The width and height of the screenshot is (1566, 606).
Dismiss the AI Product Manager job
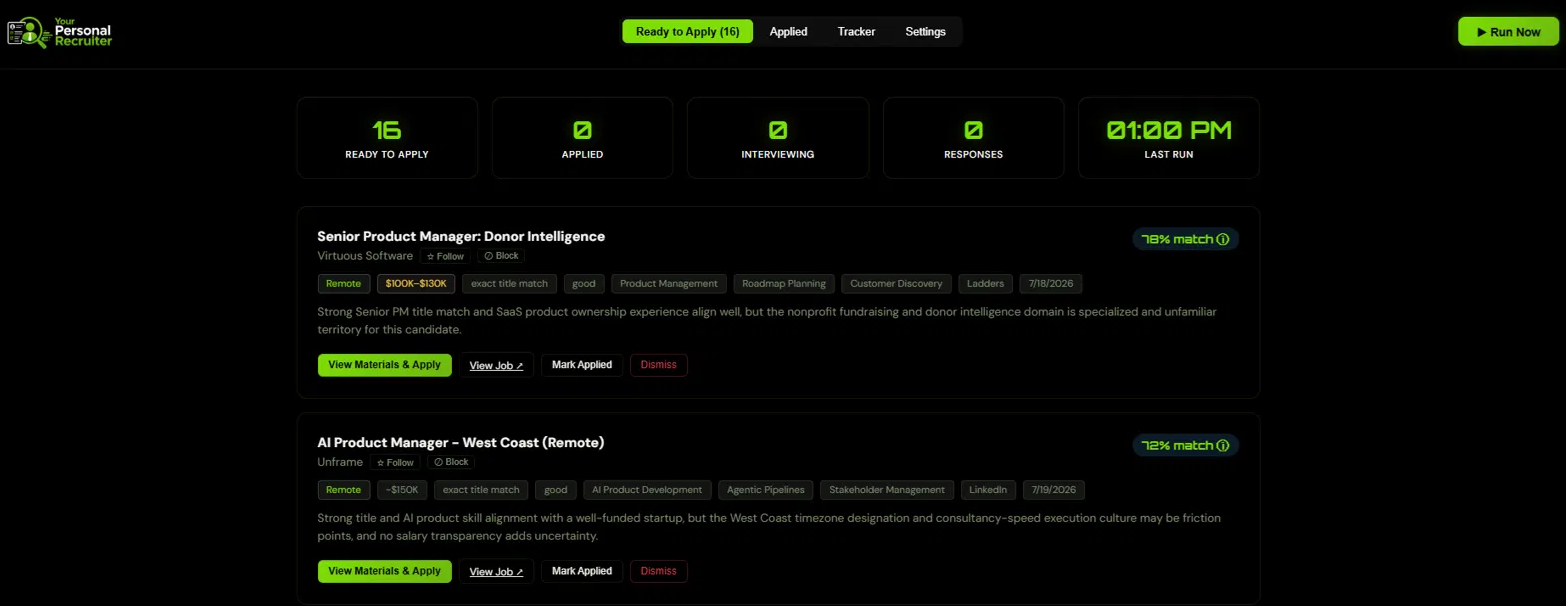point(658,571)
